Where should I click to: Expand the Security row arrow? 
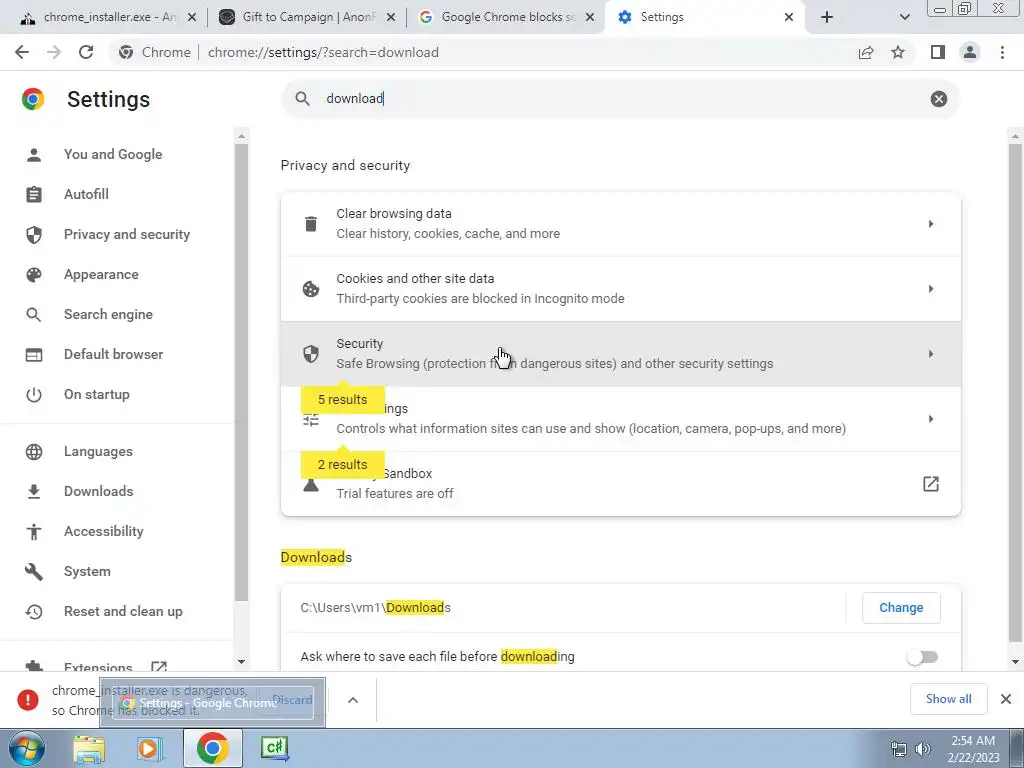pos(931,354)
